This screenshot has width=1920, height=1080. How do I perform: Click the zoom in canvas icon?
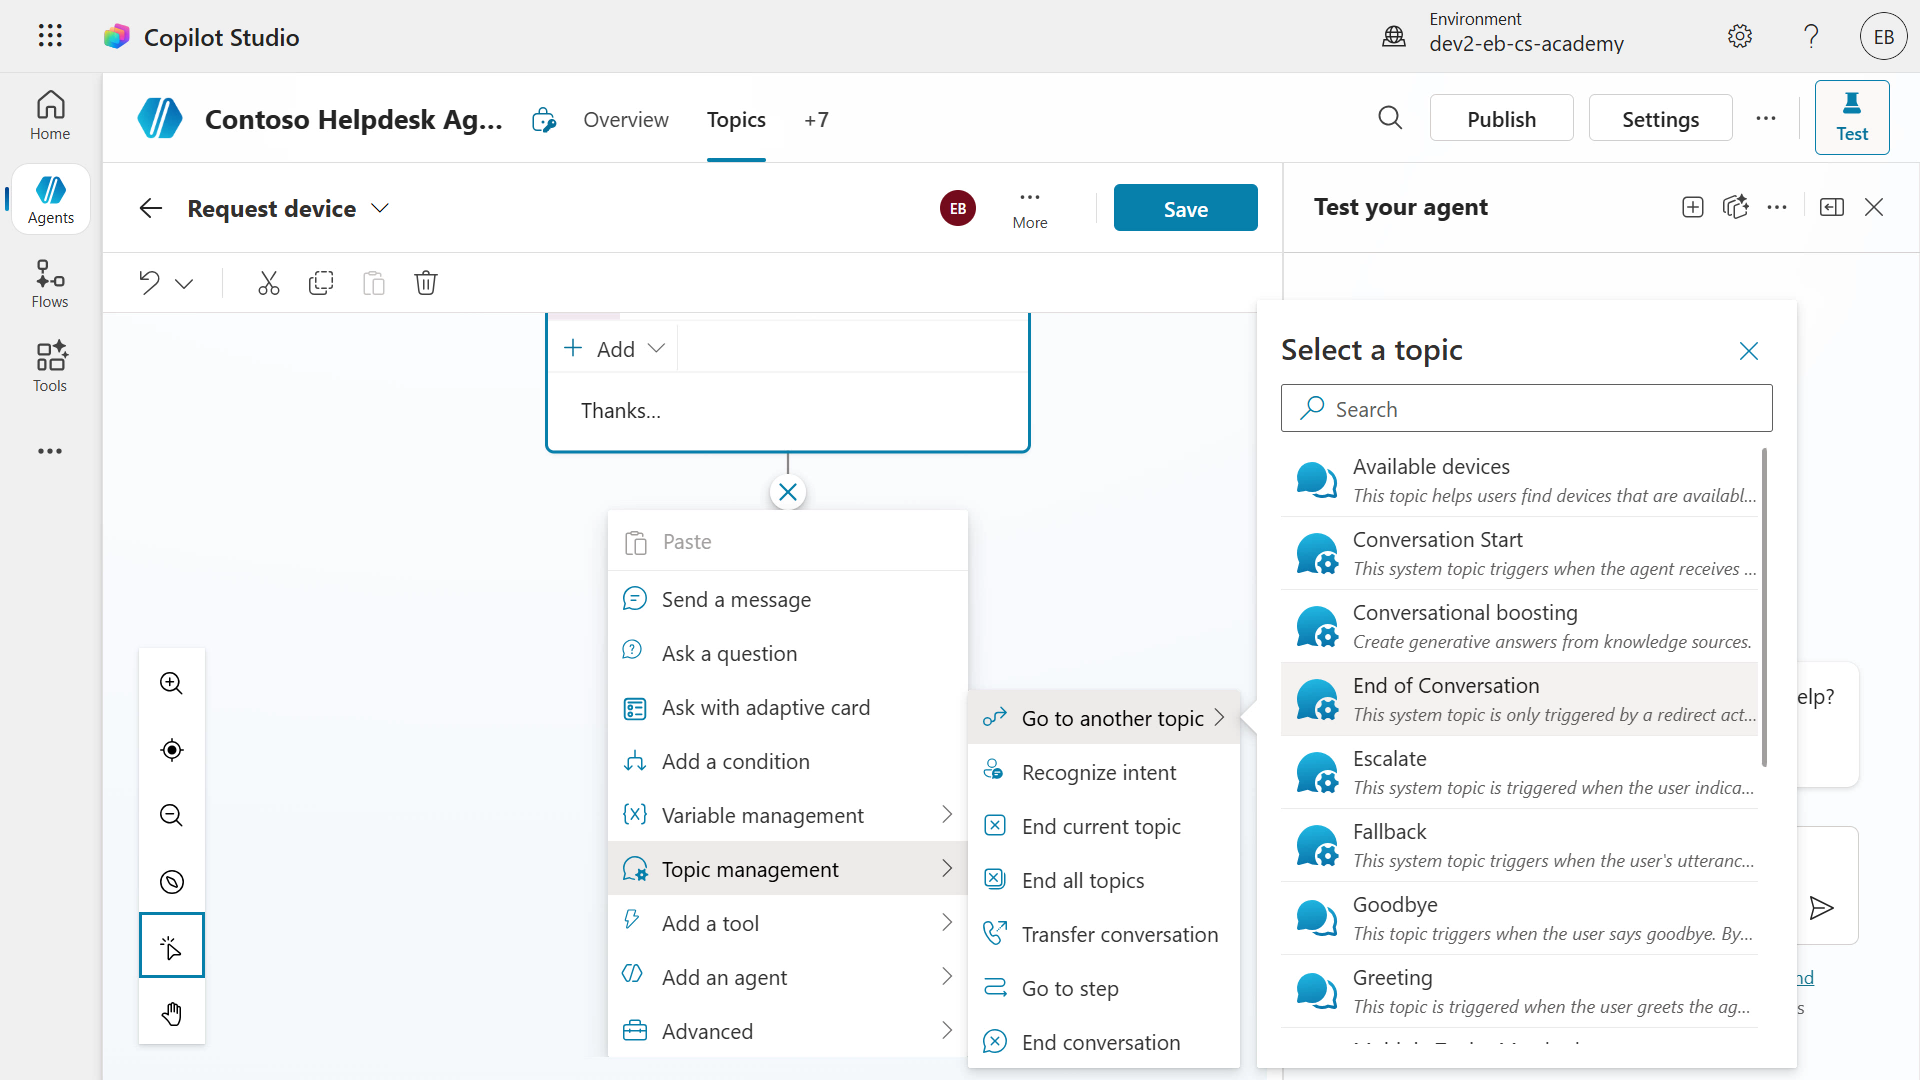171,683
